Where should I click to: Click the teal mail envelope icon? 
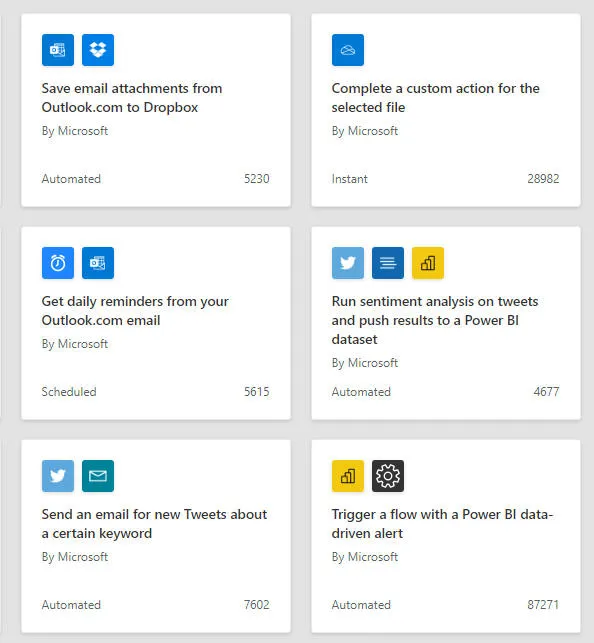(98, 476)
